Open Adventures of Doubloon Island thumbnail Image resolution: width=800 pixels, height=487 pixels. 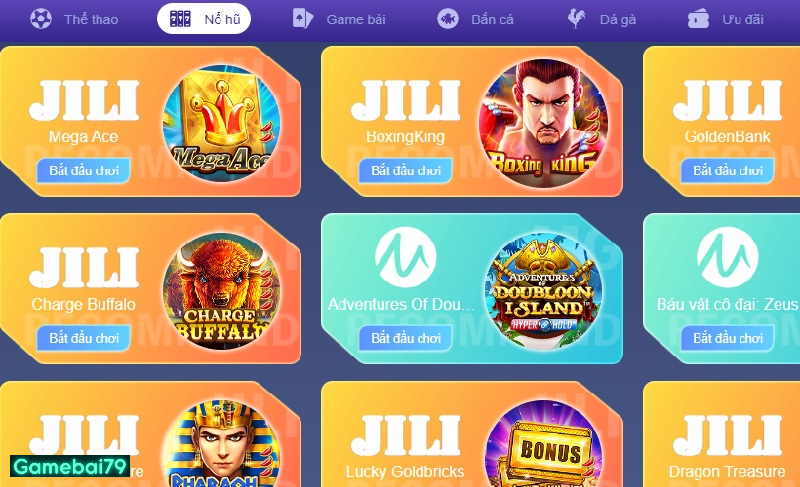tap(543, 291)
